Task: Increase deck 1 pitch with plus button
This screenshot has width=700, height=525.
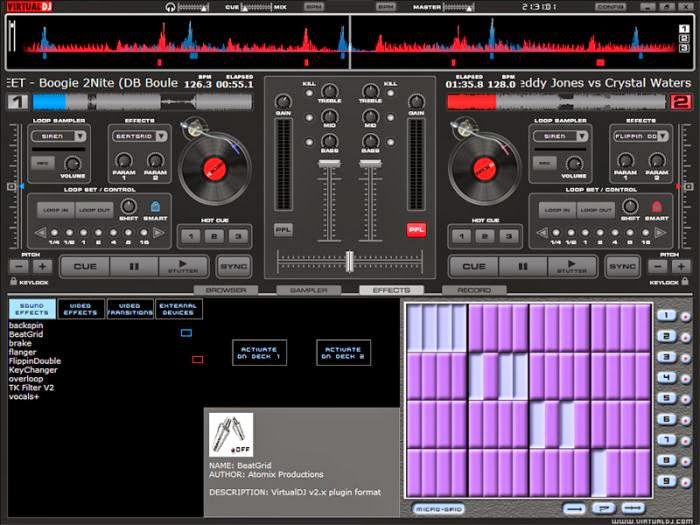Action: [42, 267]
